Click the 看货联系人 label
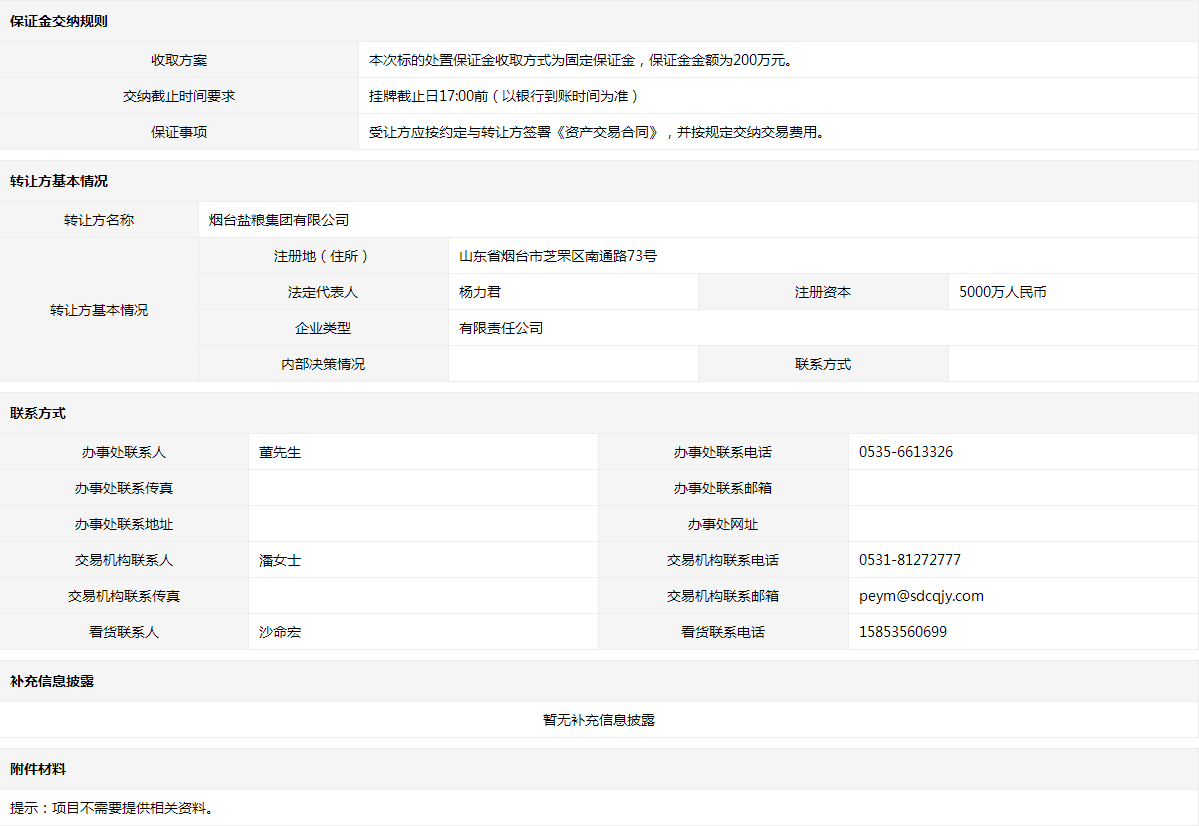The height and width of the screenshot is (826, 1199). tap(124, 632)
